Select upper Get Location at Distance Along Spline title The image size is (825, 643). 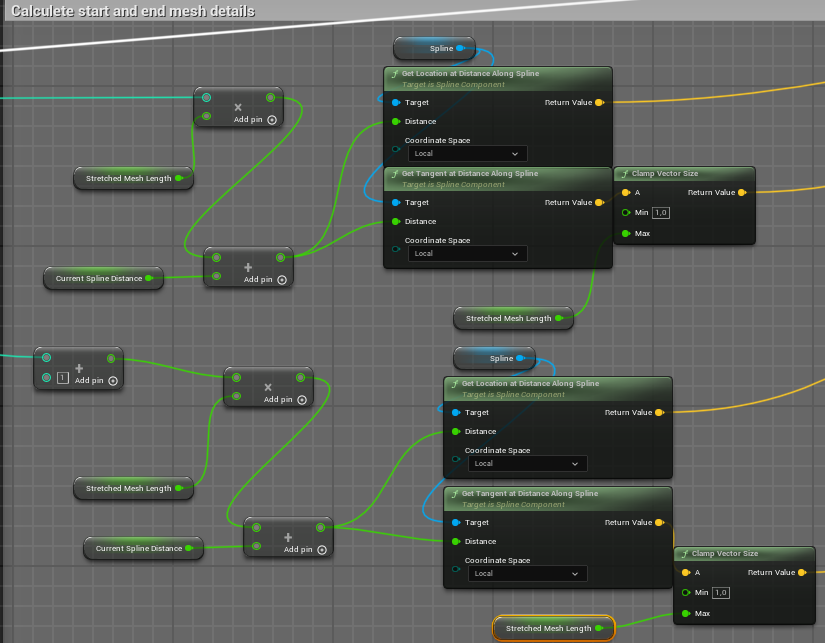click(470, 74)
